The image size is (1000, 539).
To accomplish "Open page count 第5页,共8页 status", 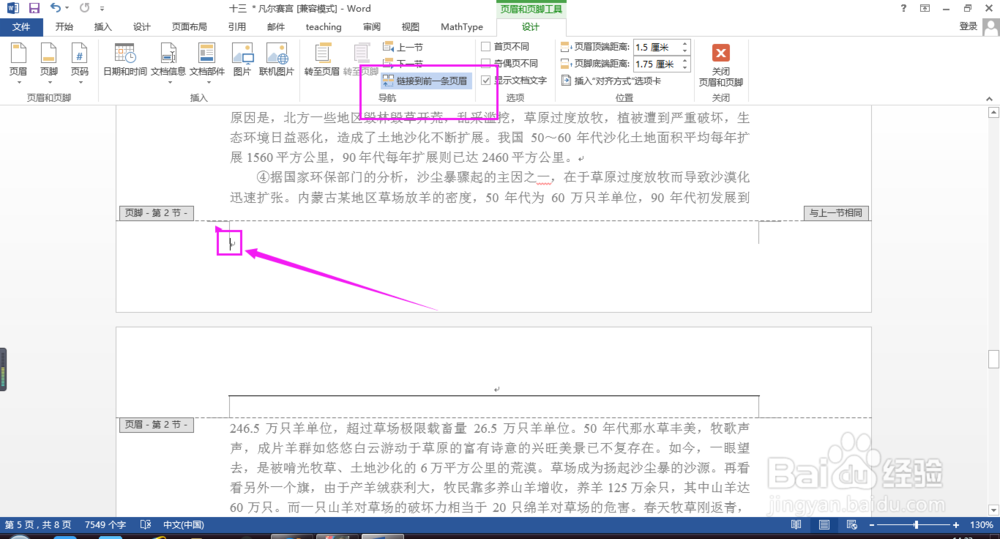I will point(38,525).
